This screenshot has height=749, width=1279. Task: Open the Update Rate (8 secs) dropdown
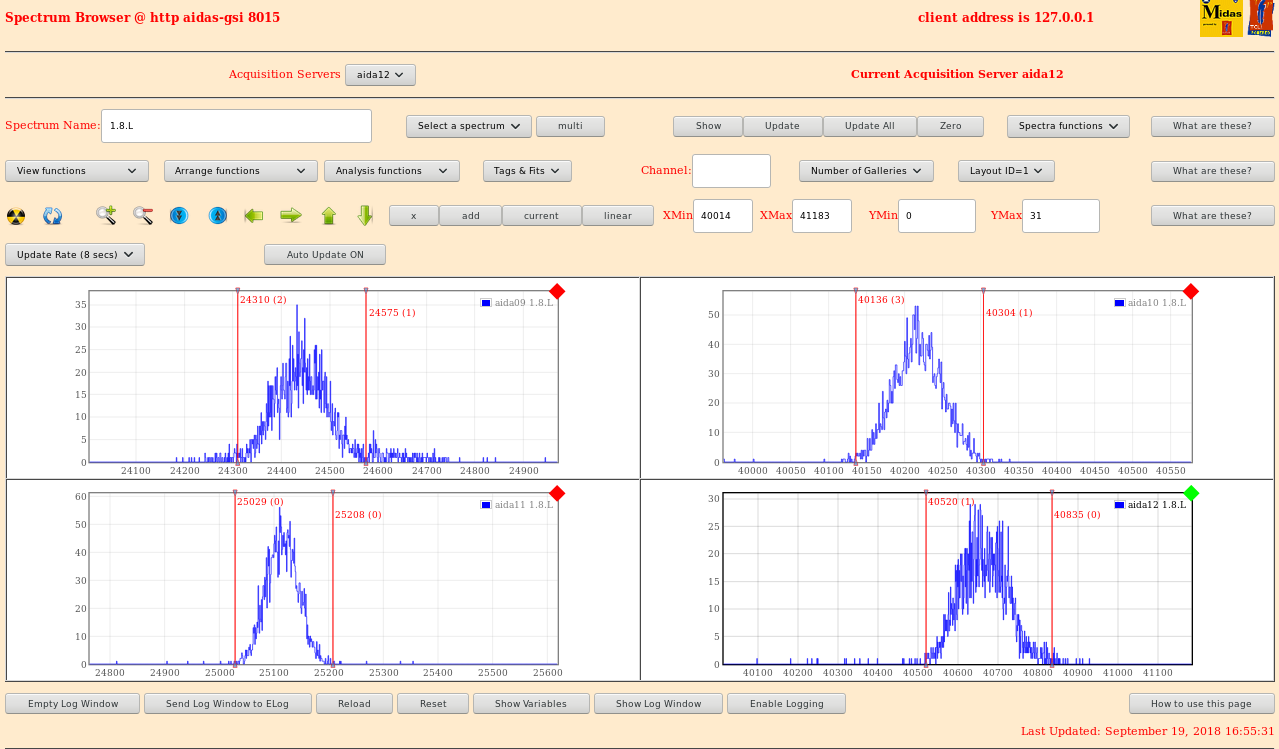coord(75,255)
